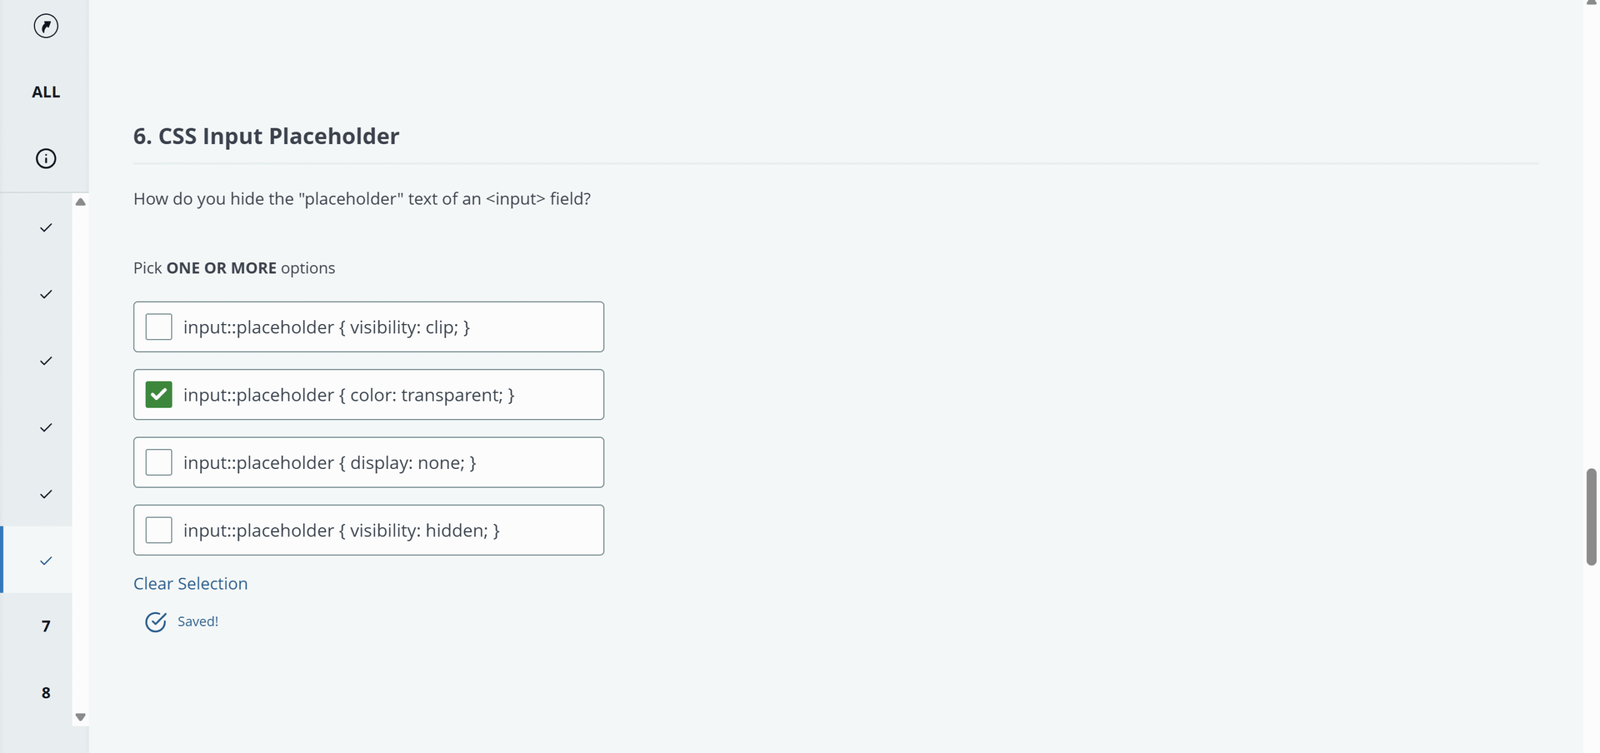Click the page vertical scrollbar thumb
This screenshot has width=1600, height=753.
click(x=1591, y=516)
